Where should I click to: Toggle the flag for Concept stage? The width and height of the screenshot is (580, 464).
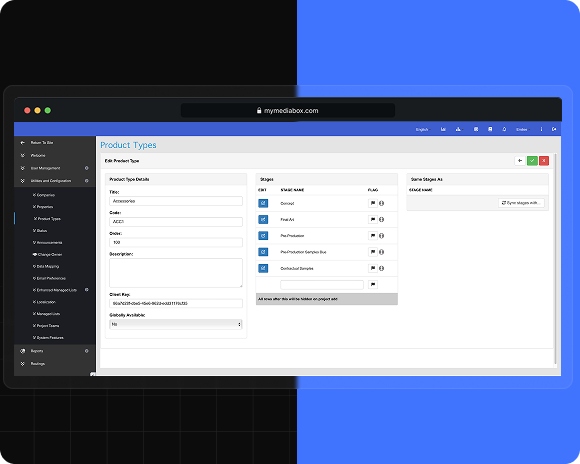(373, 203)
